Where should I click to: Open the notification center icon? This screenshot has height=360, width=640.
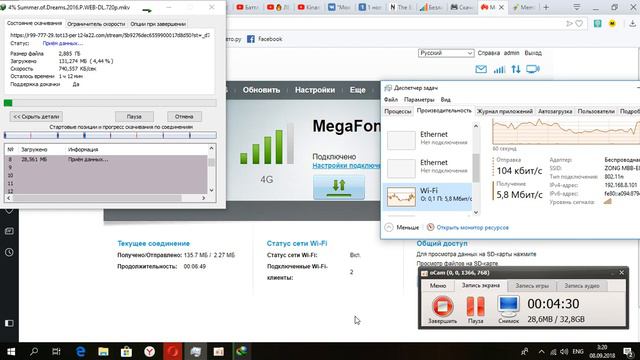point(629,351)
